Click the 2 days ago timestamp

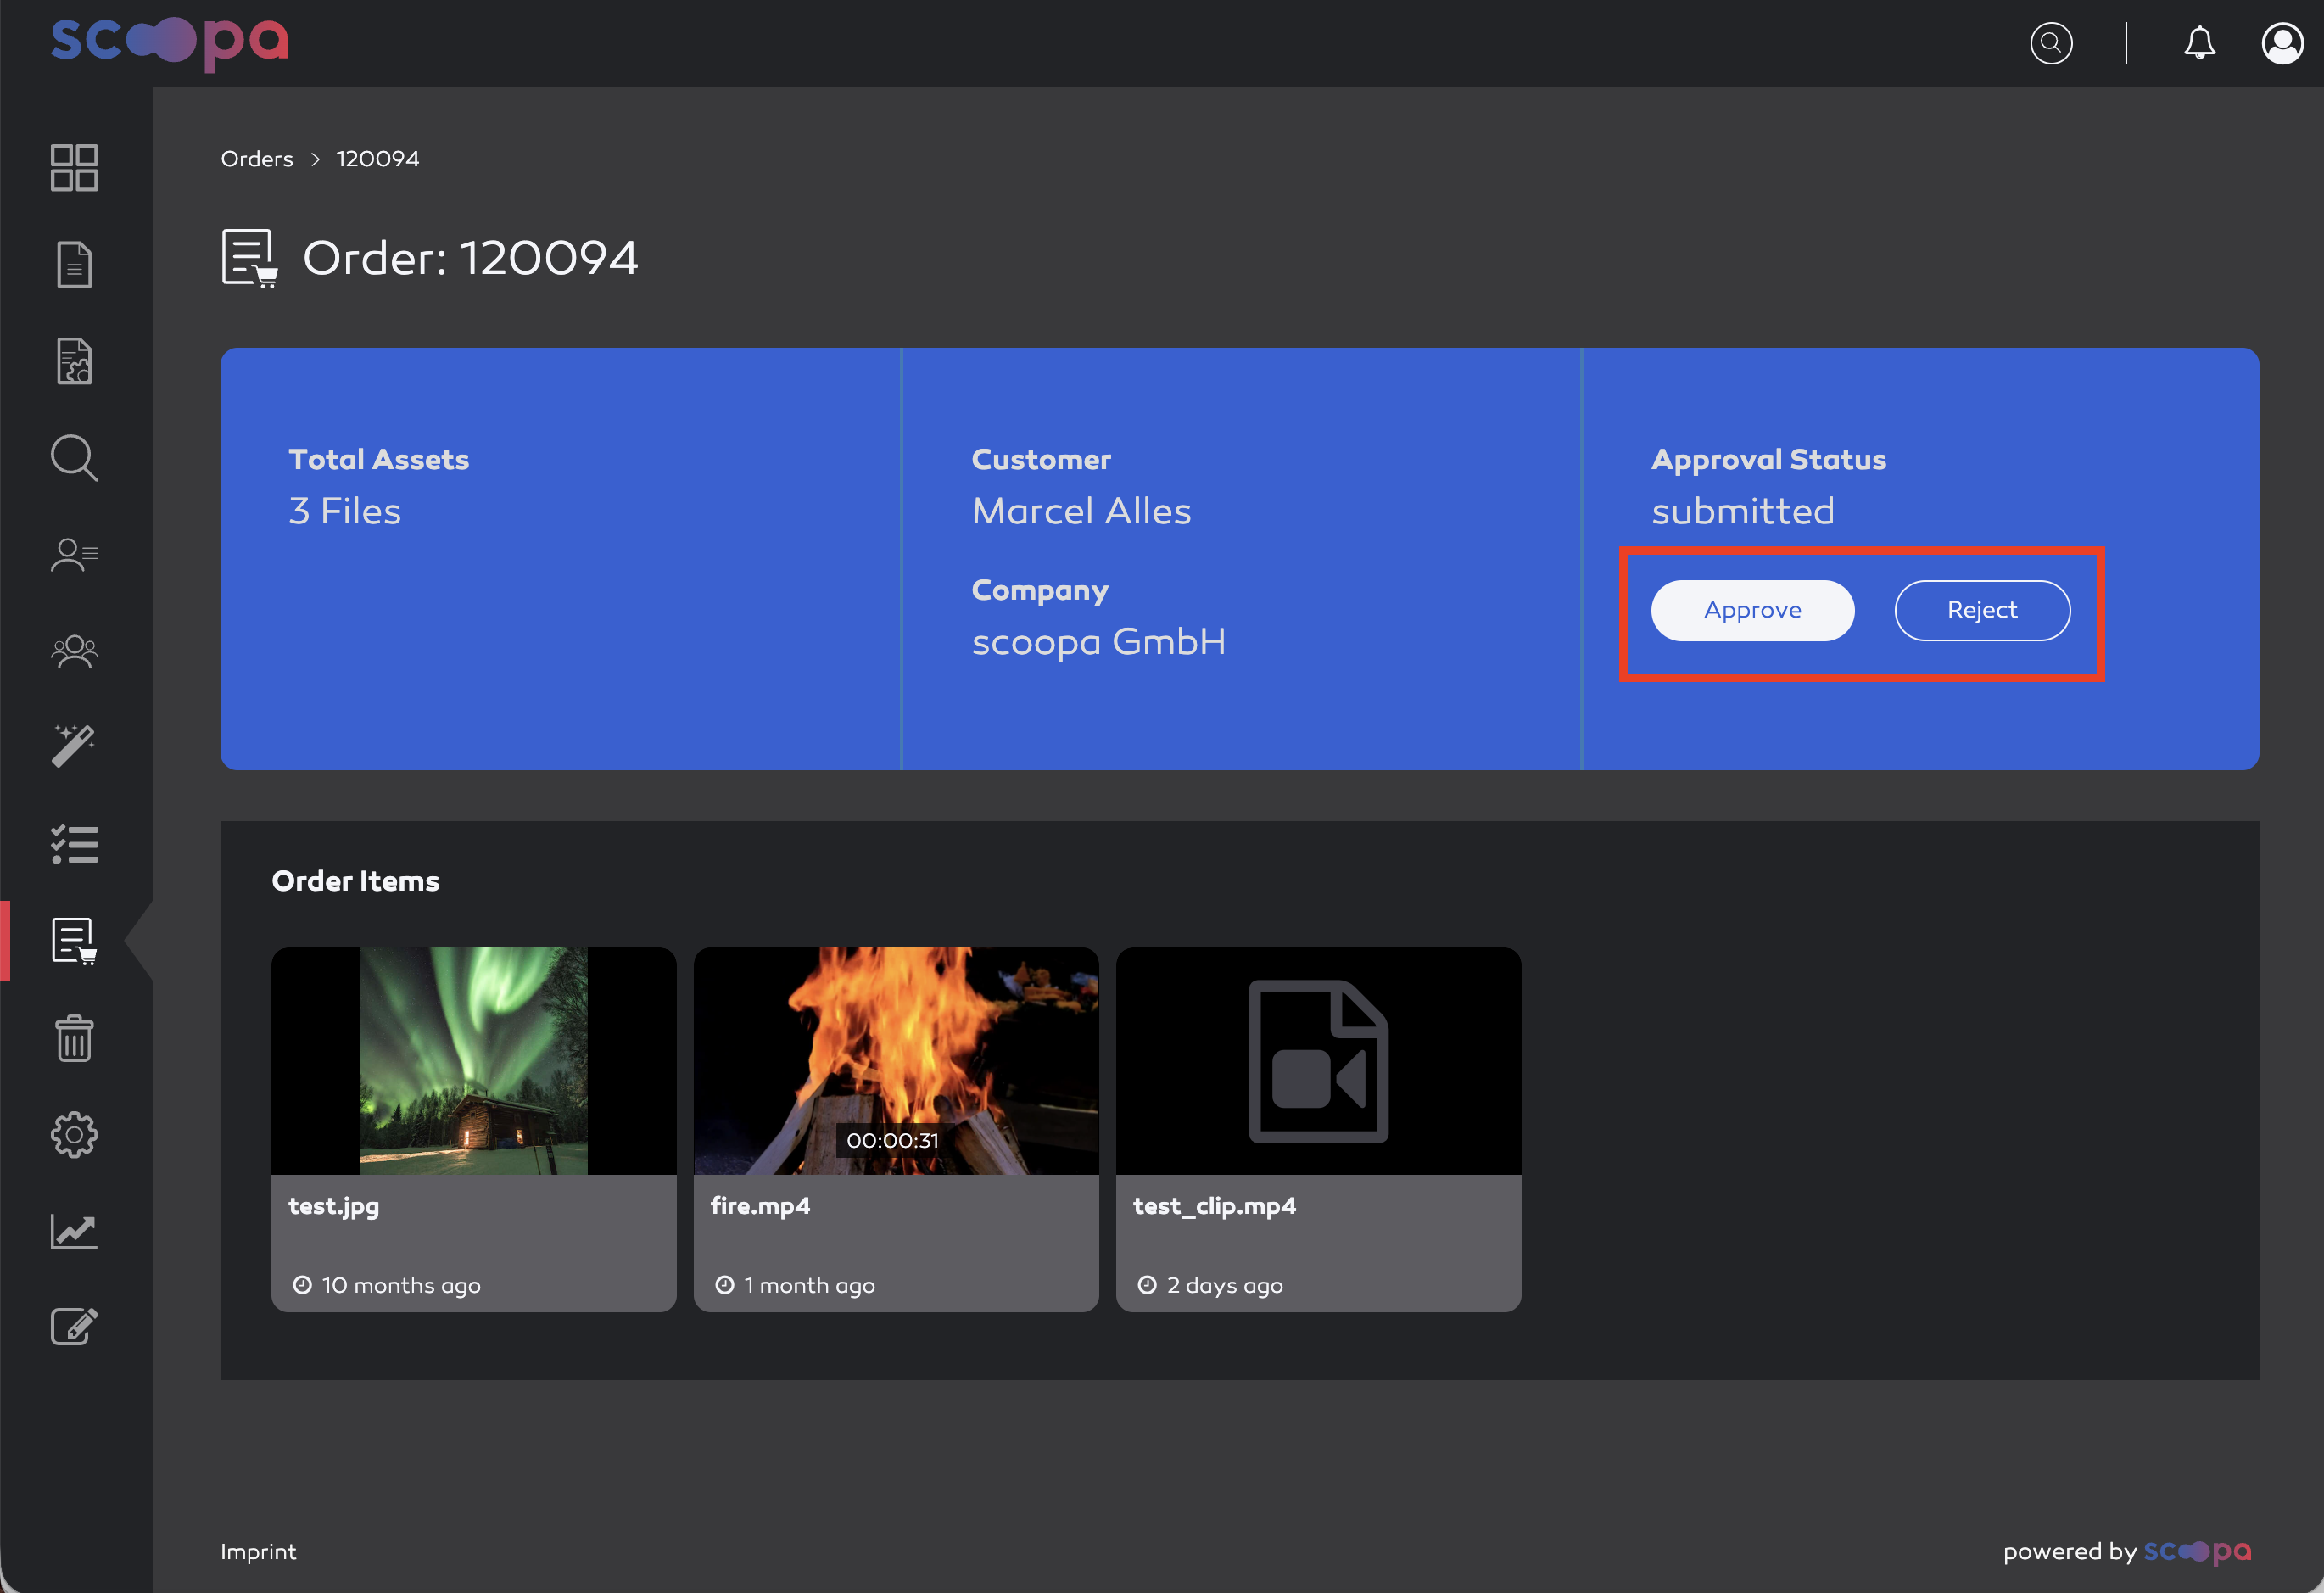point(1224,1285)
